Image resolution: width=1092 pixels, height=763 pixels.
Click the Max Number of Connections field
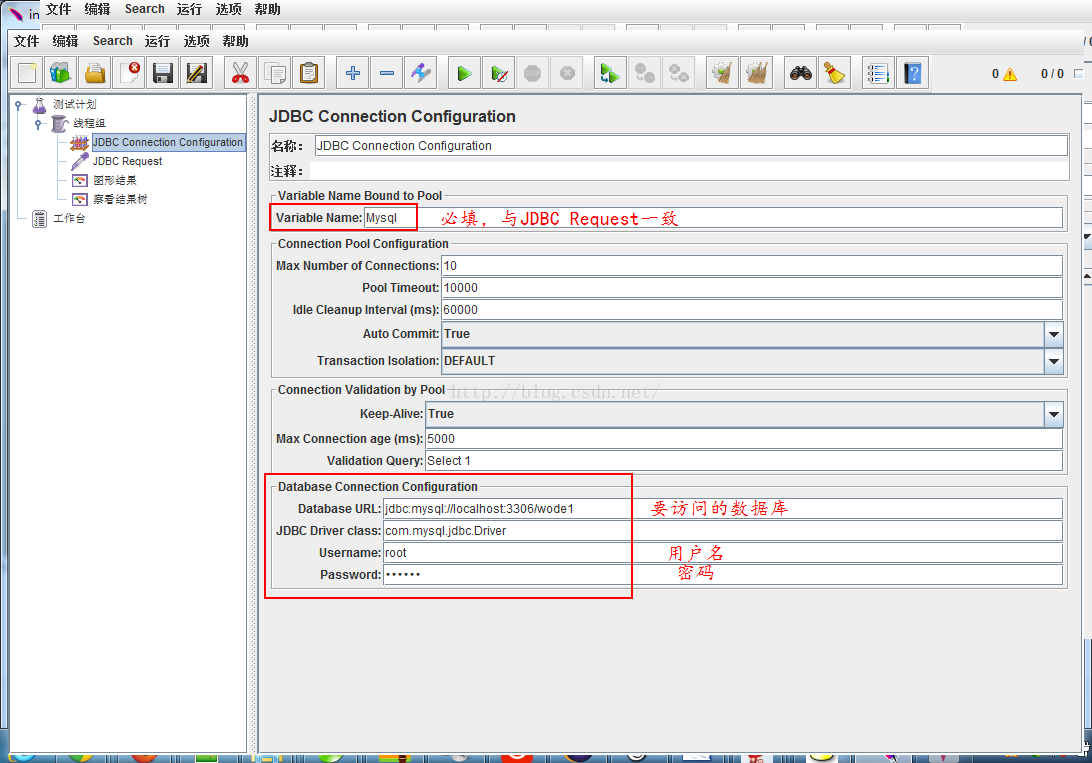point(752,266)
